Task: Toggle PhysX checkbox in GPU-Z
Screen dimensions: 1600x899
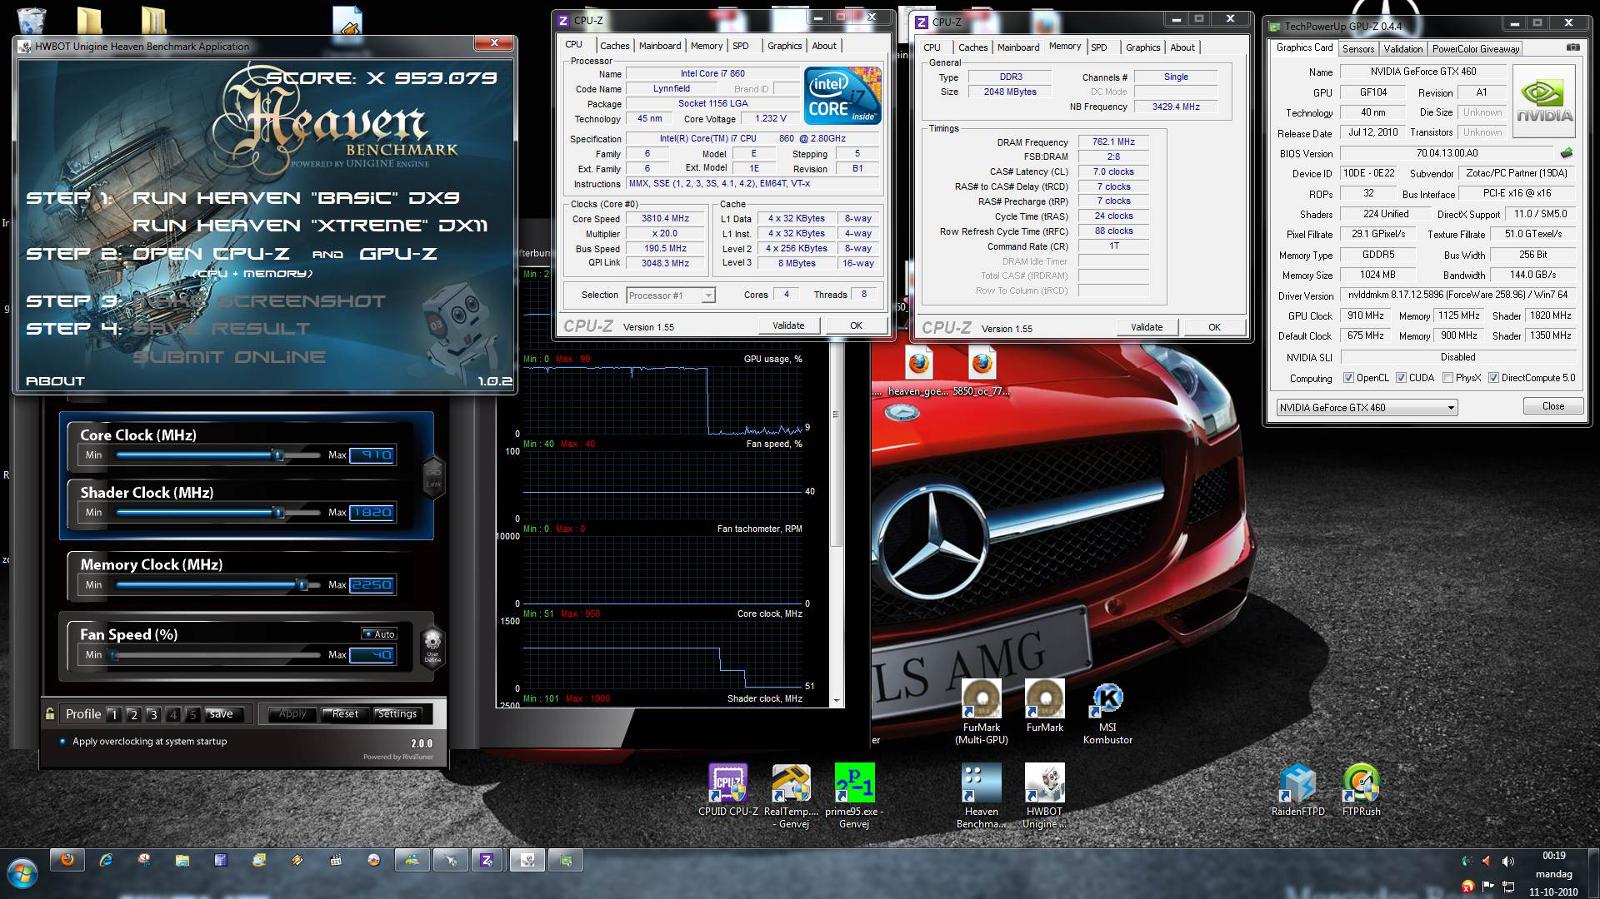Action: (1447, 378)
